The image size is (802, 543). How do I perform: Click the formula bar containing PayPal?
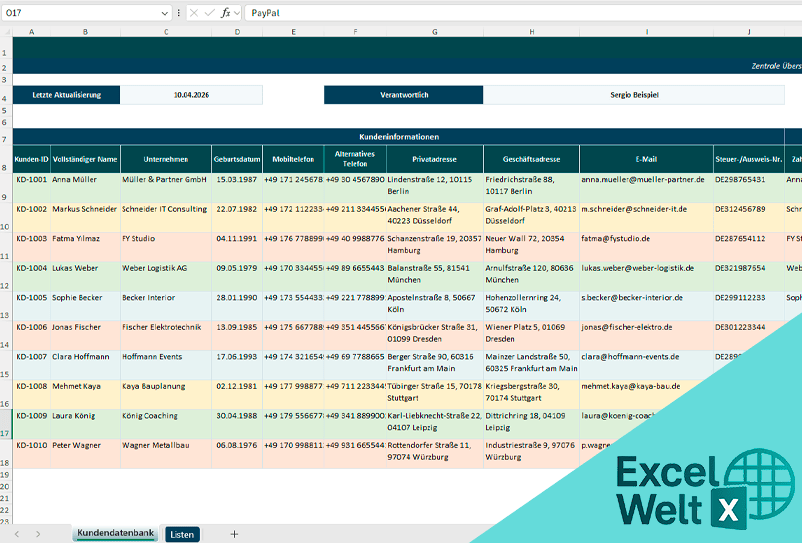523,13
